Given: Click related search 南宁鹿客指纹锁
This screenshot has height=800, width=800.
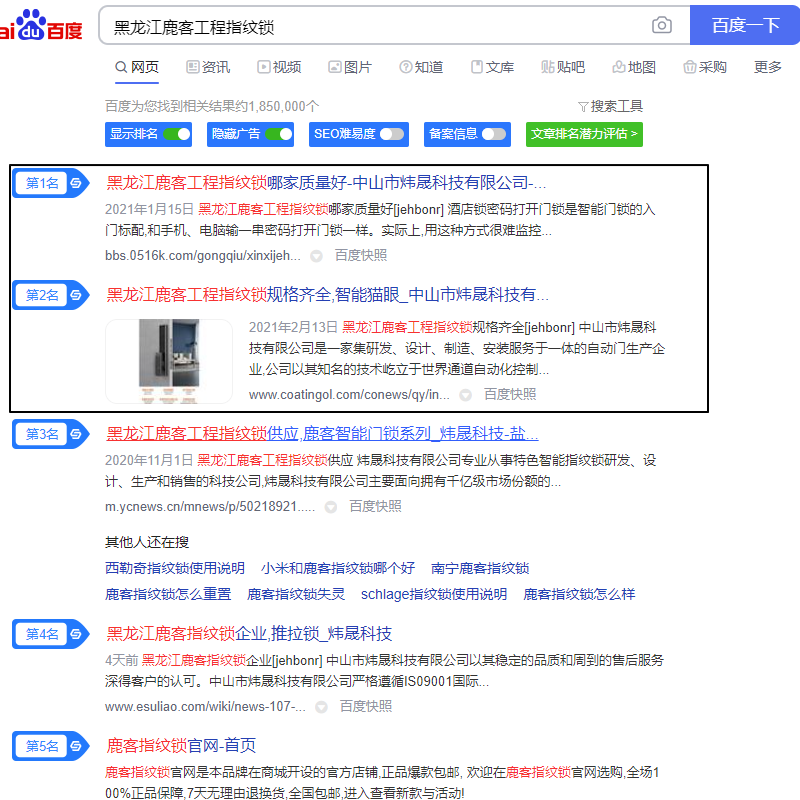Looking at the screenshot, I should point(480,568).
